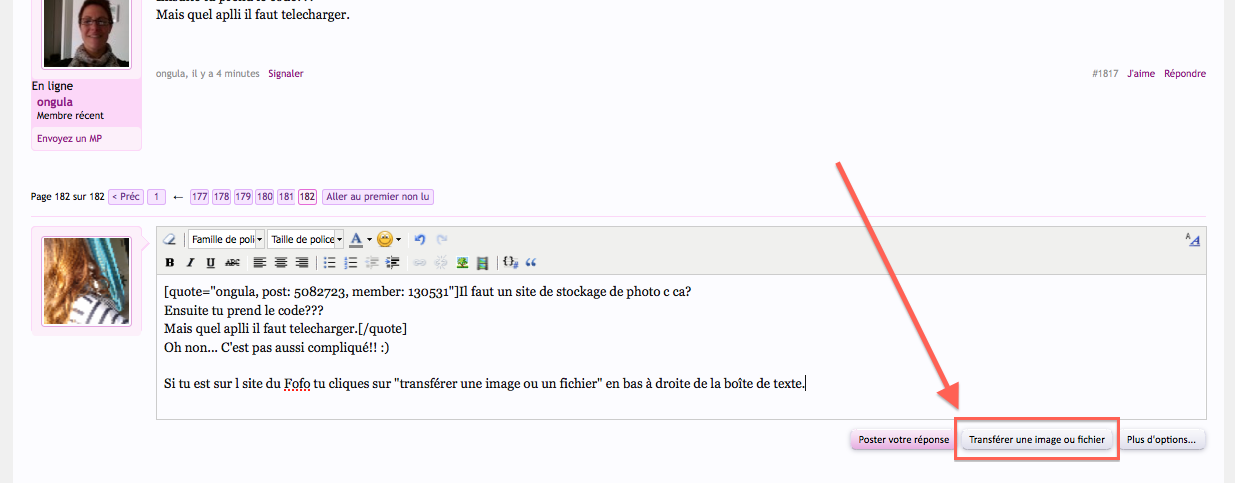The image size is (1235, 483).
Task: Click the redo arrow icon
Action: pos(441,240)
